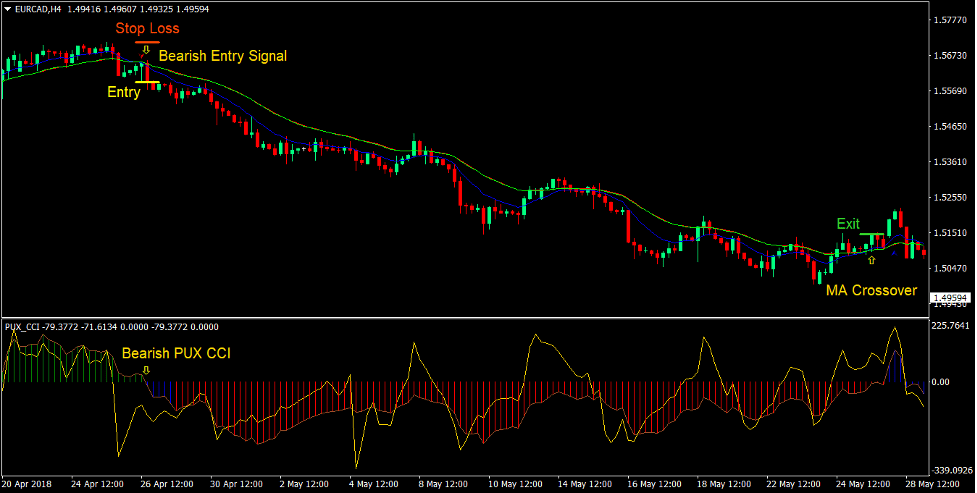Select the EURCAD,H4 chart title text

point(37,9)
